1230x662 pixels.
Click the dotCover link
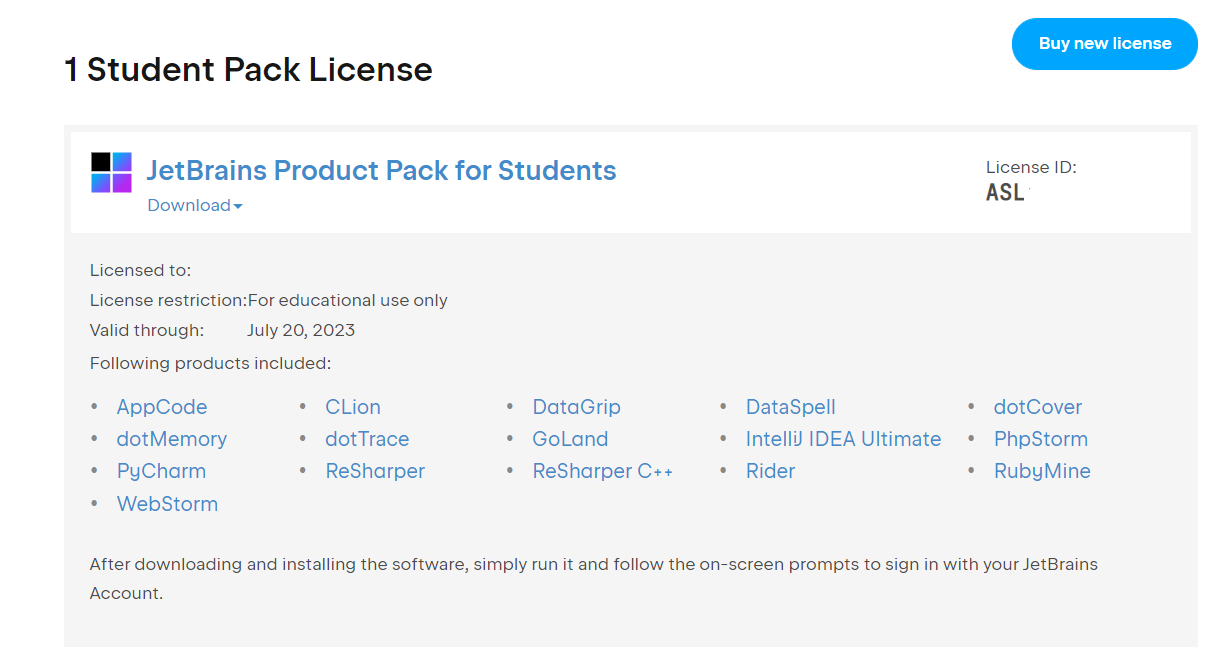[1037, 407]
